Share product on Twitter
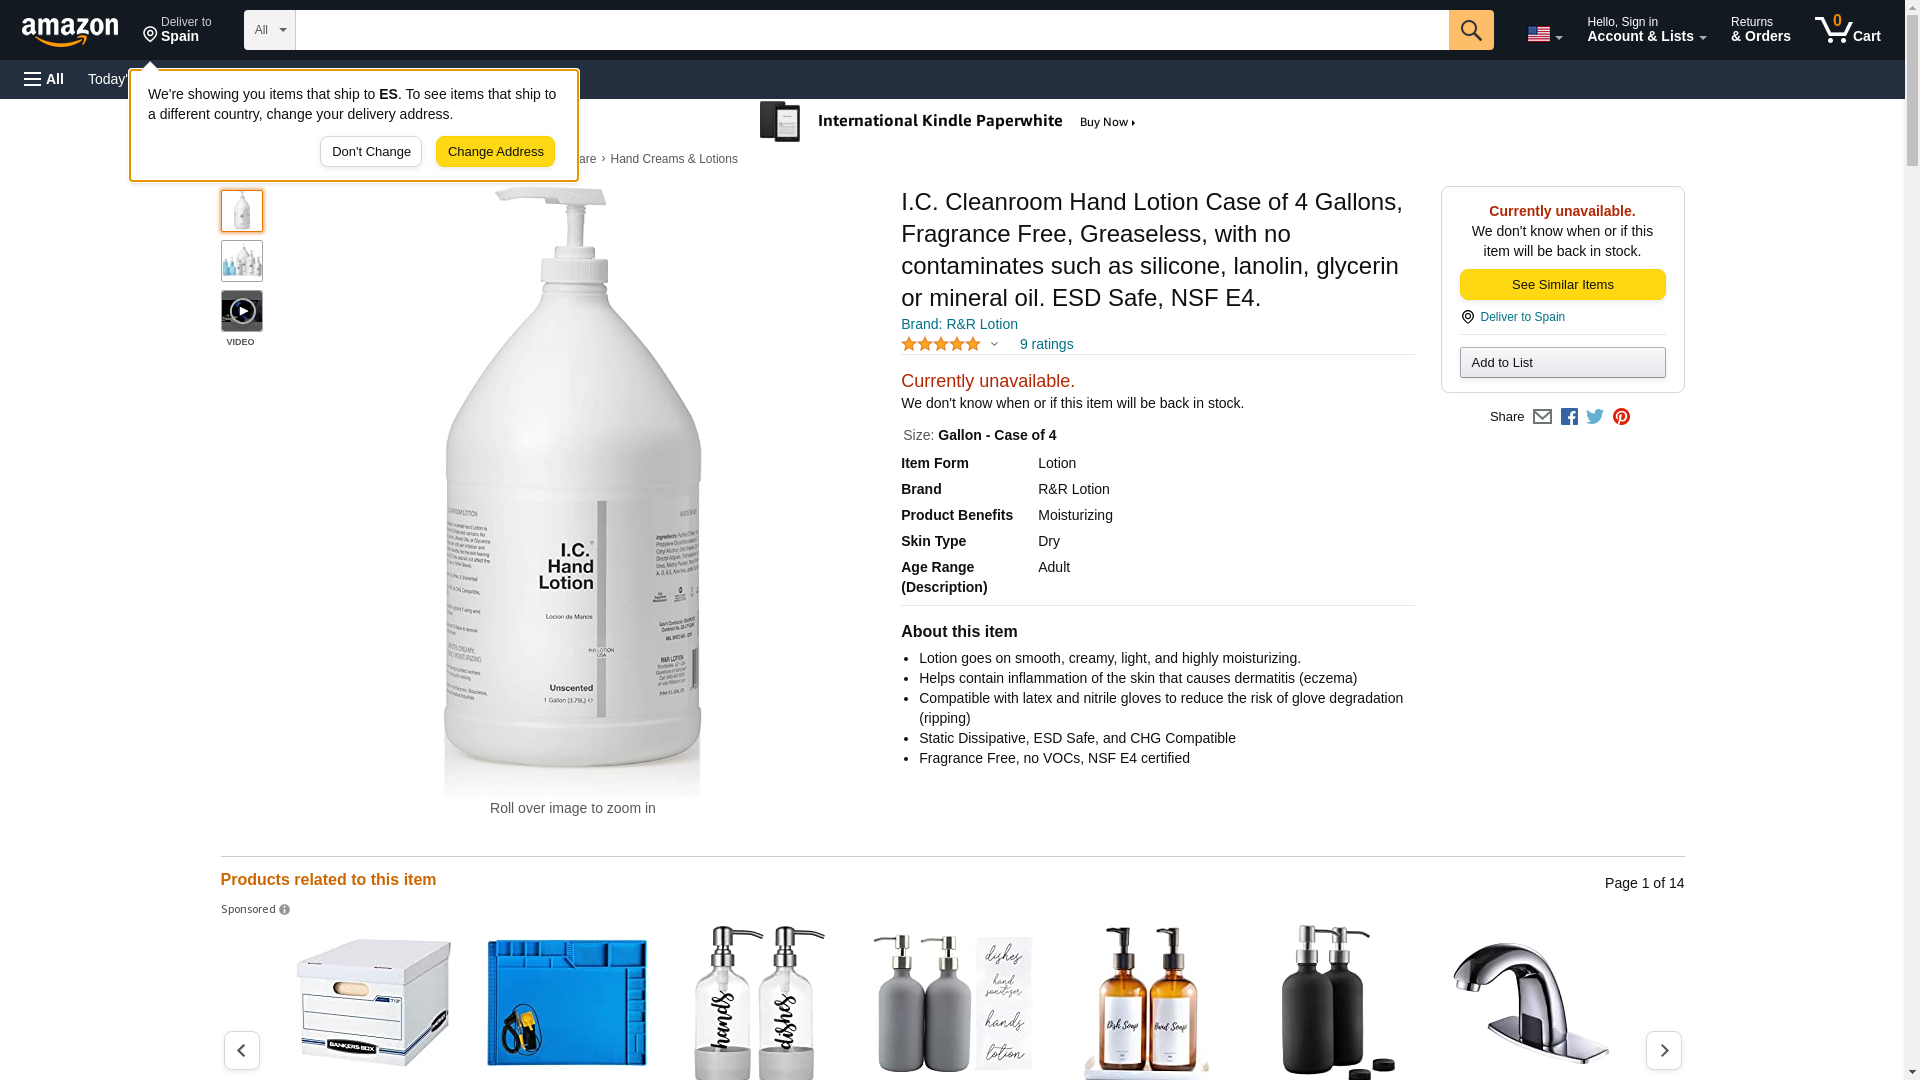This screenshot has width=1920, height=1080. (1595, 417)
